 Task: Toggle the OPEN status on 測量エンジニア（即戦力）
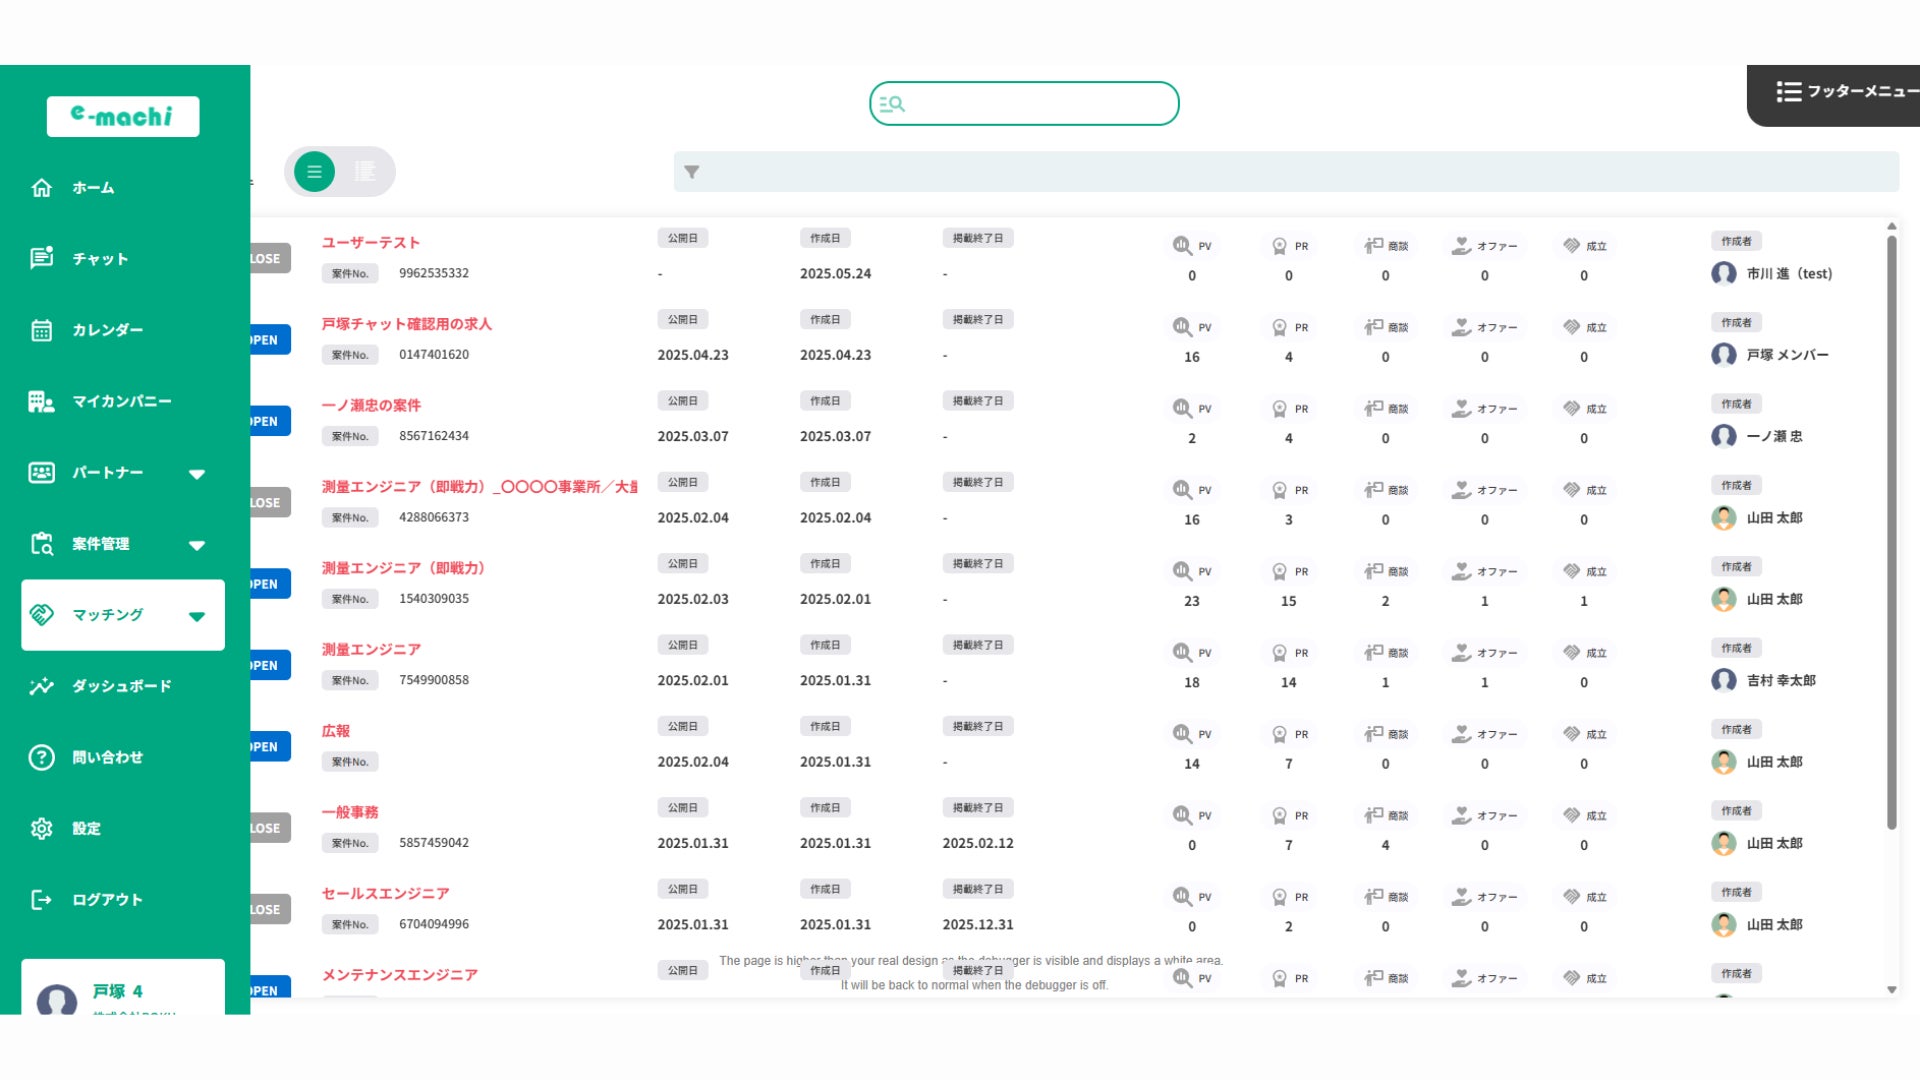tap(266, 584)
